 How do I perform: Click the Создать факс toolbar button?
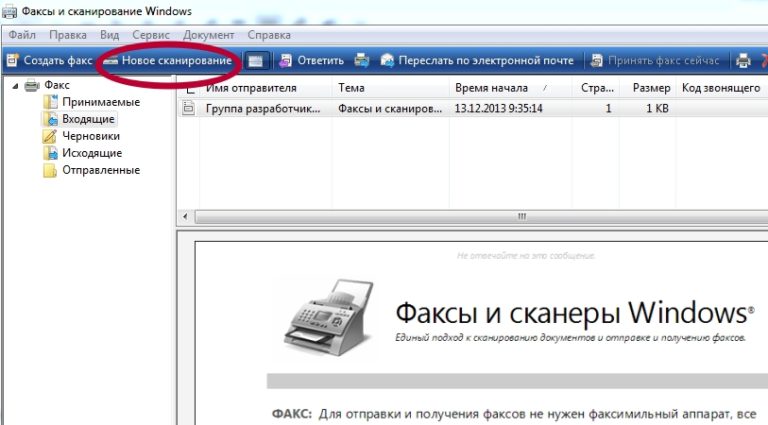(49, 61)
